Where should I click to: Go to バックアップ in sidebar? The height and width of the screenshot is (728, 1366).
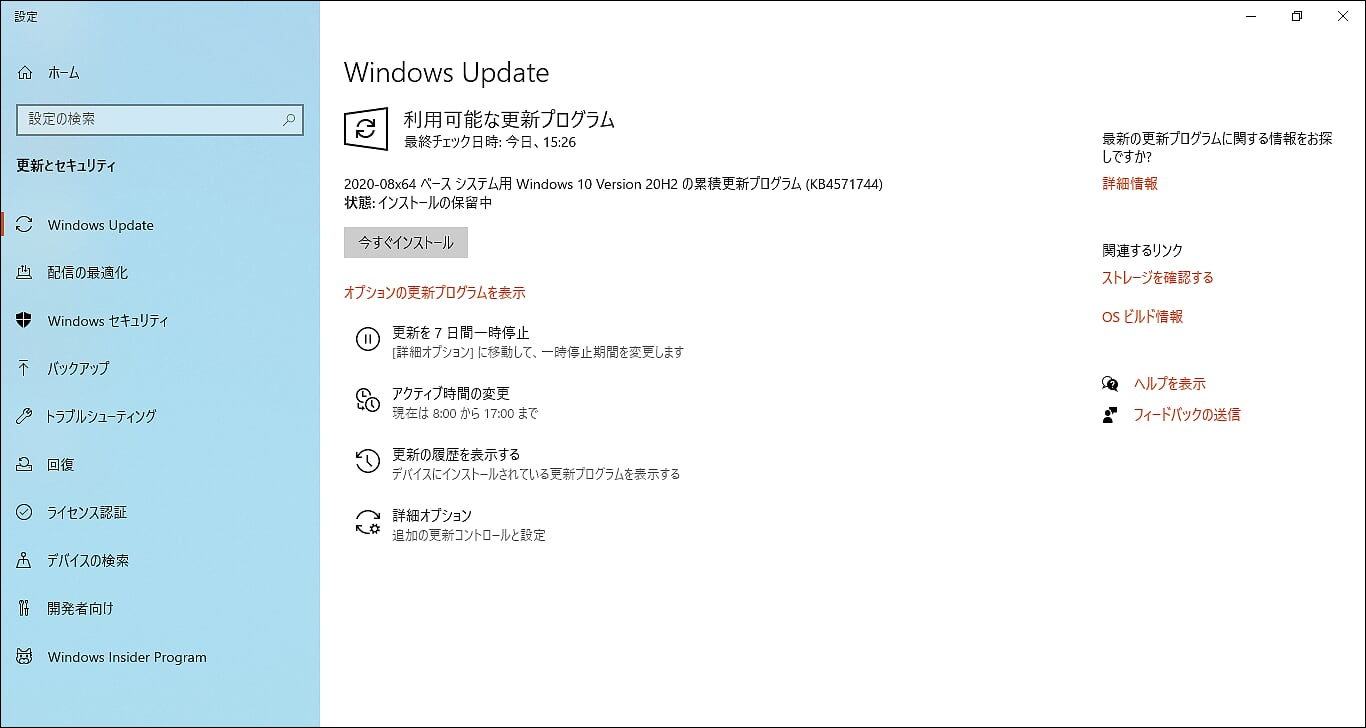pyautogui.click(x=79, y=368)
